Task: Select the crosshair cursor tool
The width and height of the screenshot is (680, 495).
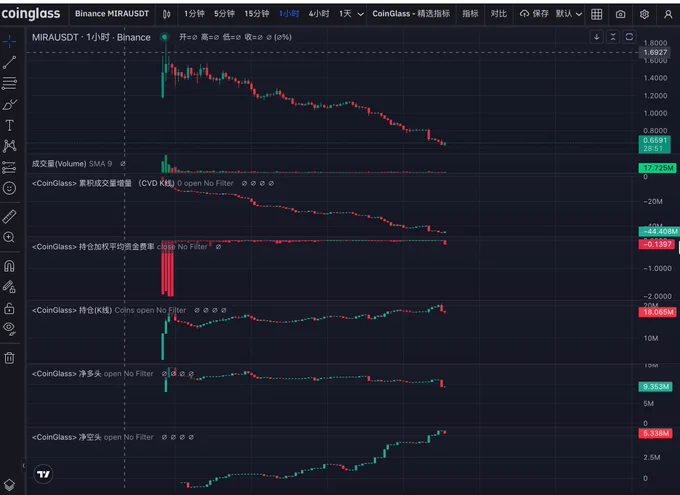Action: pyautogui.click(x=10, y=42)
